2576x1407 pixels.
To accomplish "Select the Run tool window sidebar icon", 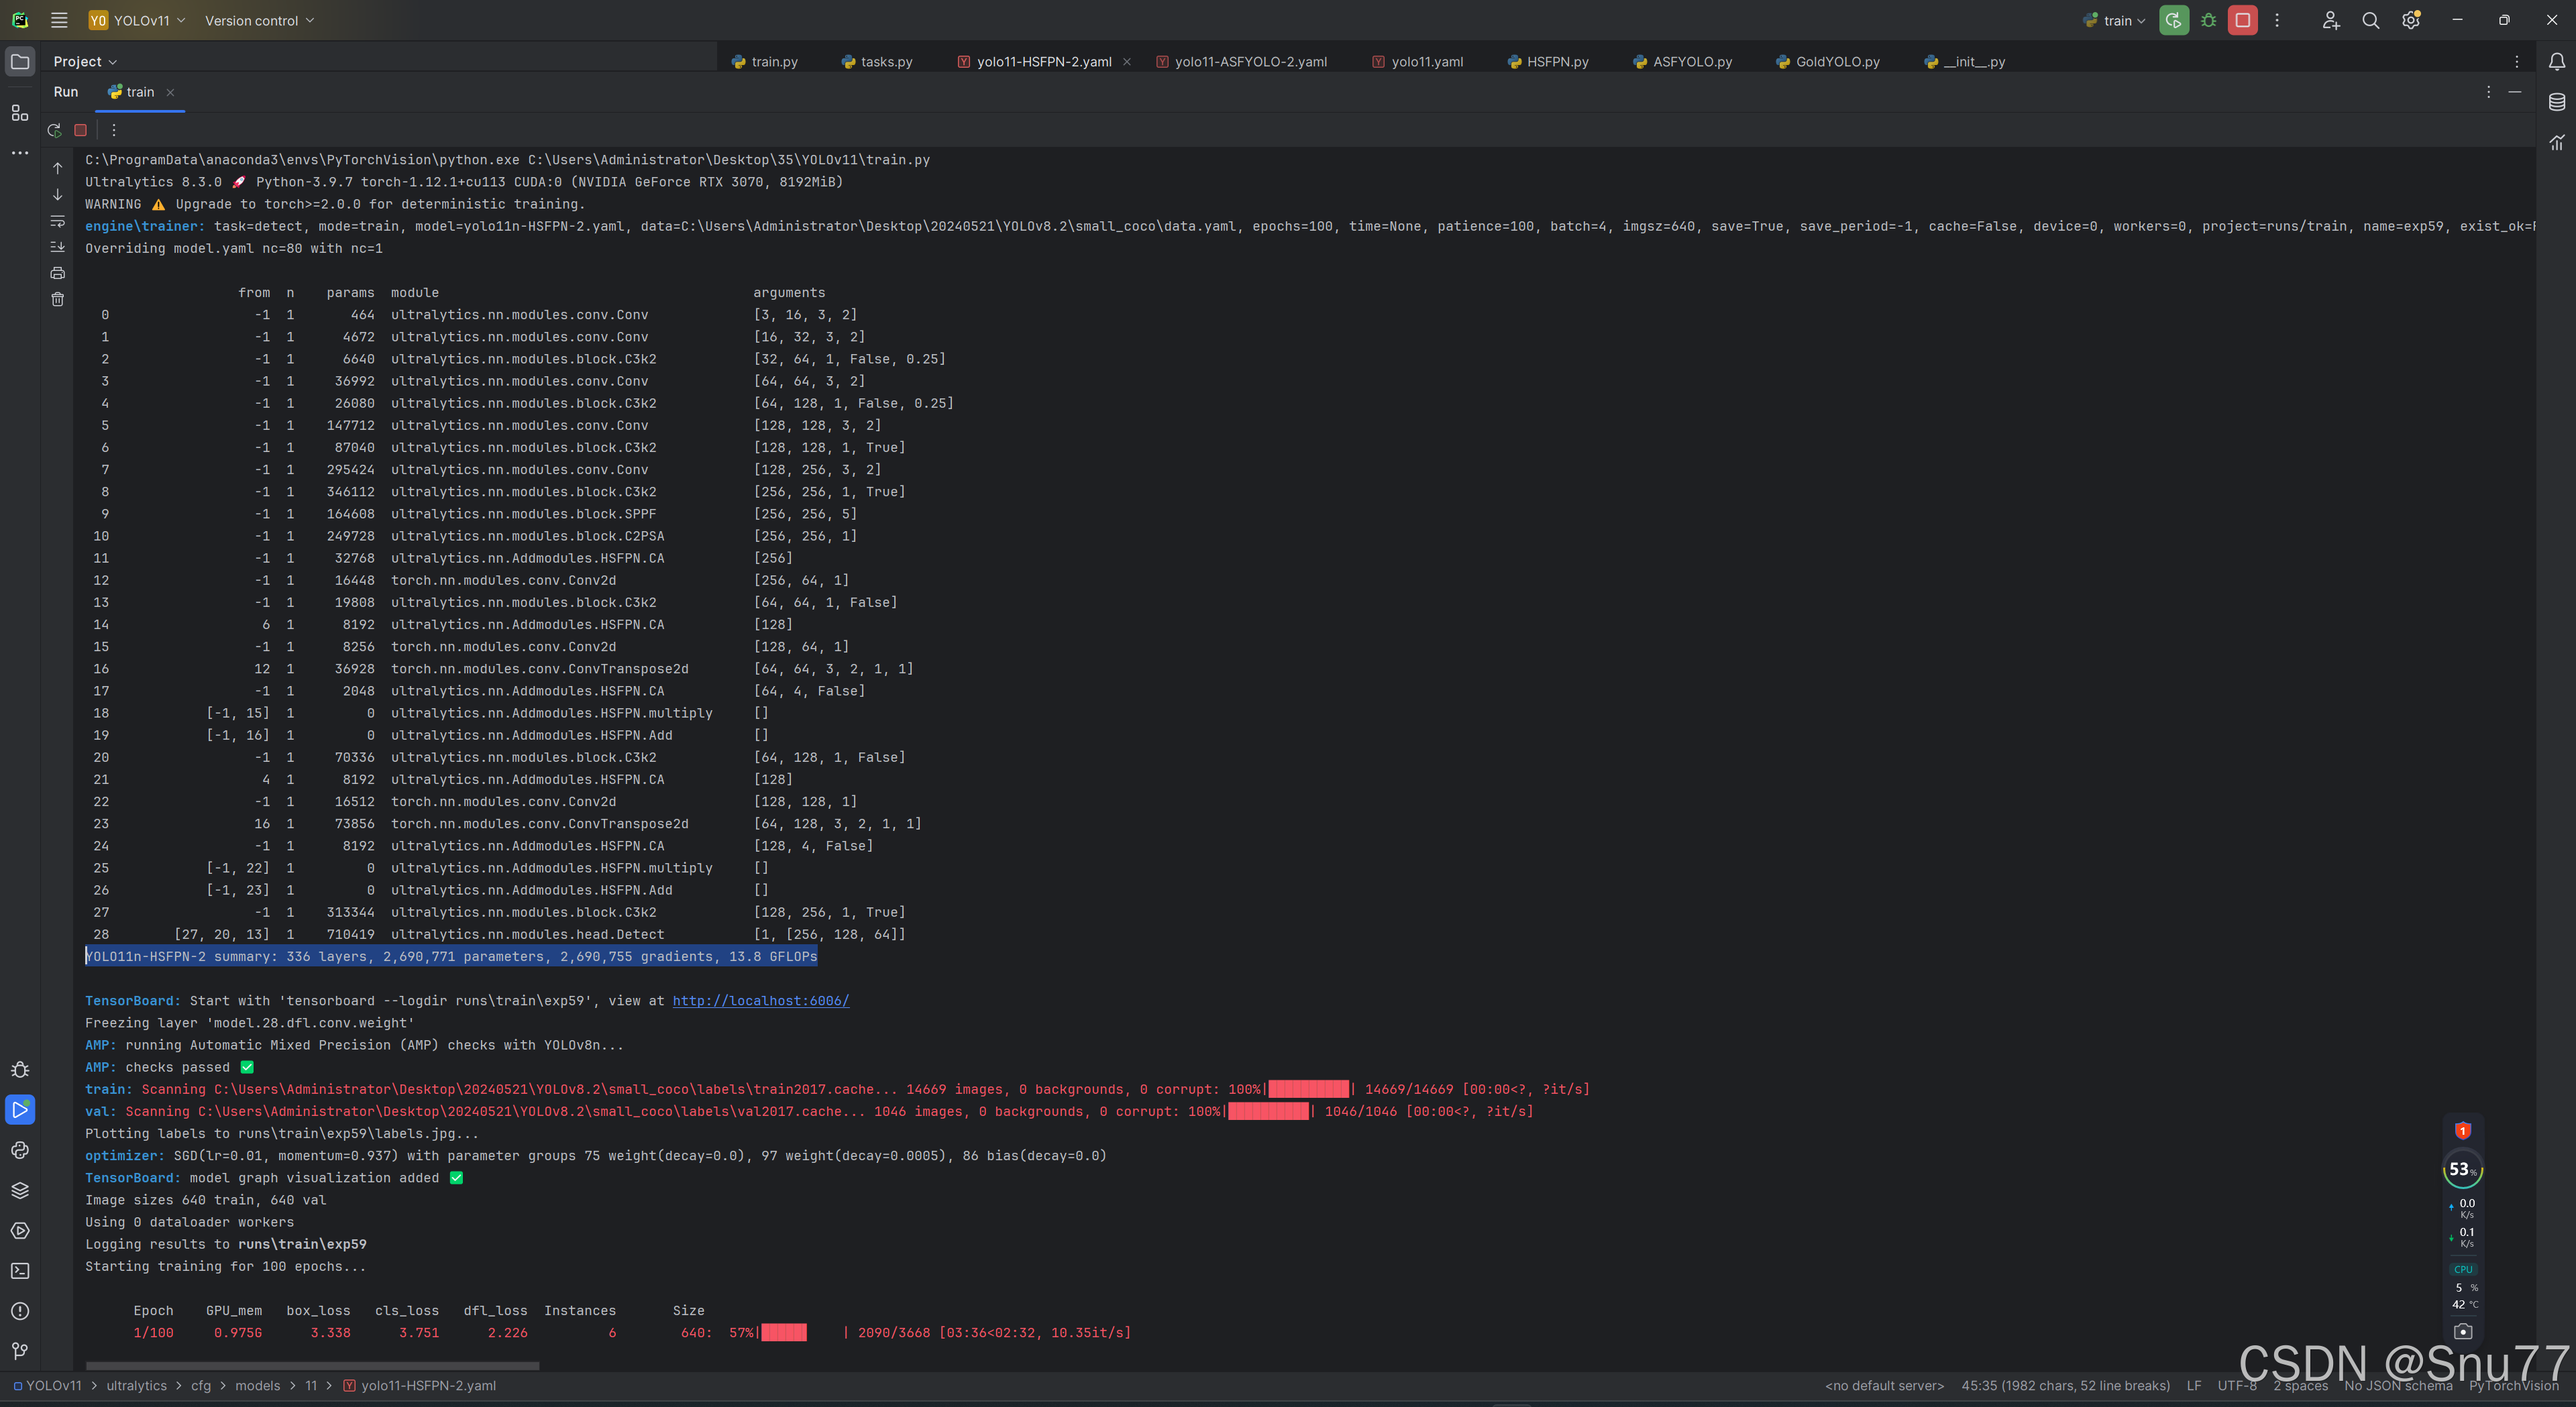I will coord(20,1109).
